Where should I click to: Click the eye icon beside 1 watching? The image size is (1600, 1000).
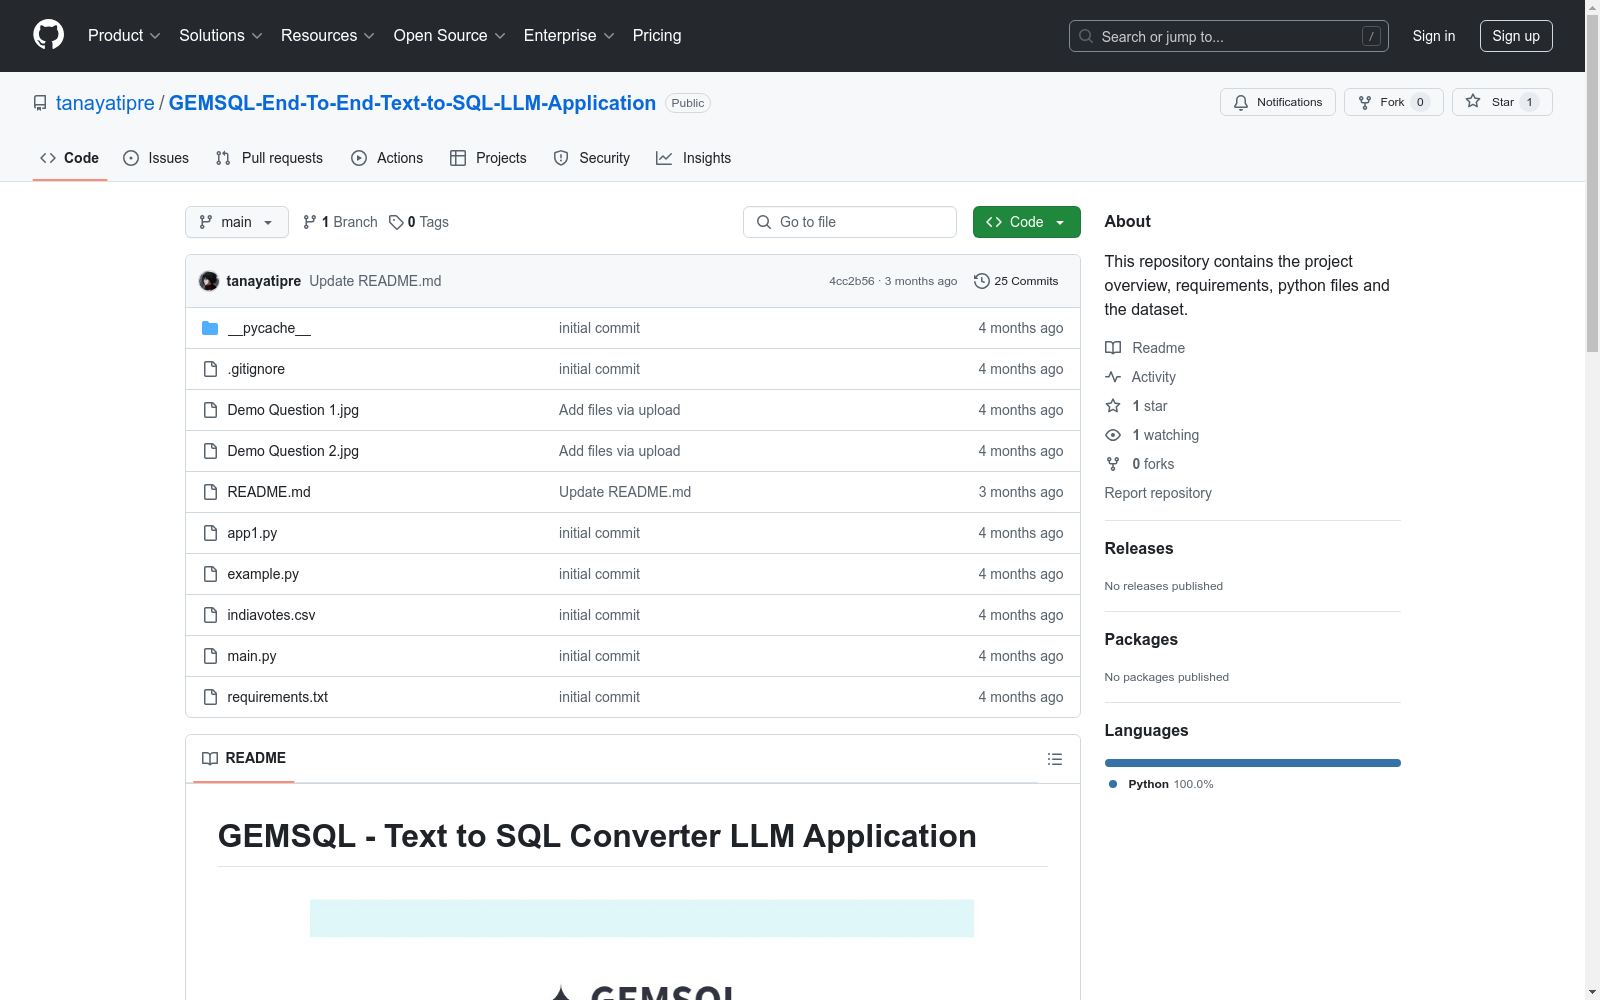1113,435
